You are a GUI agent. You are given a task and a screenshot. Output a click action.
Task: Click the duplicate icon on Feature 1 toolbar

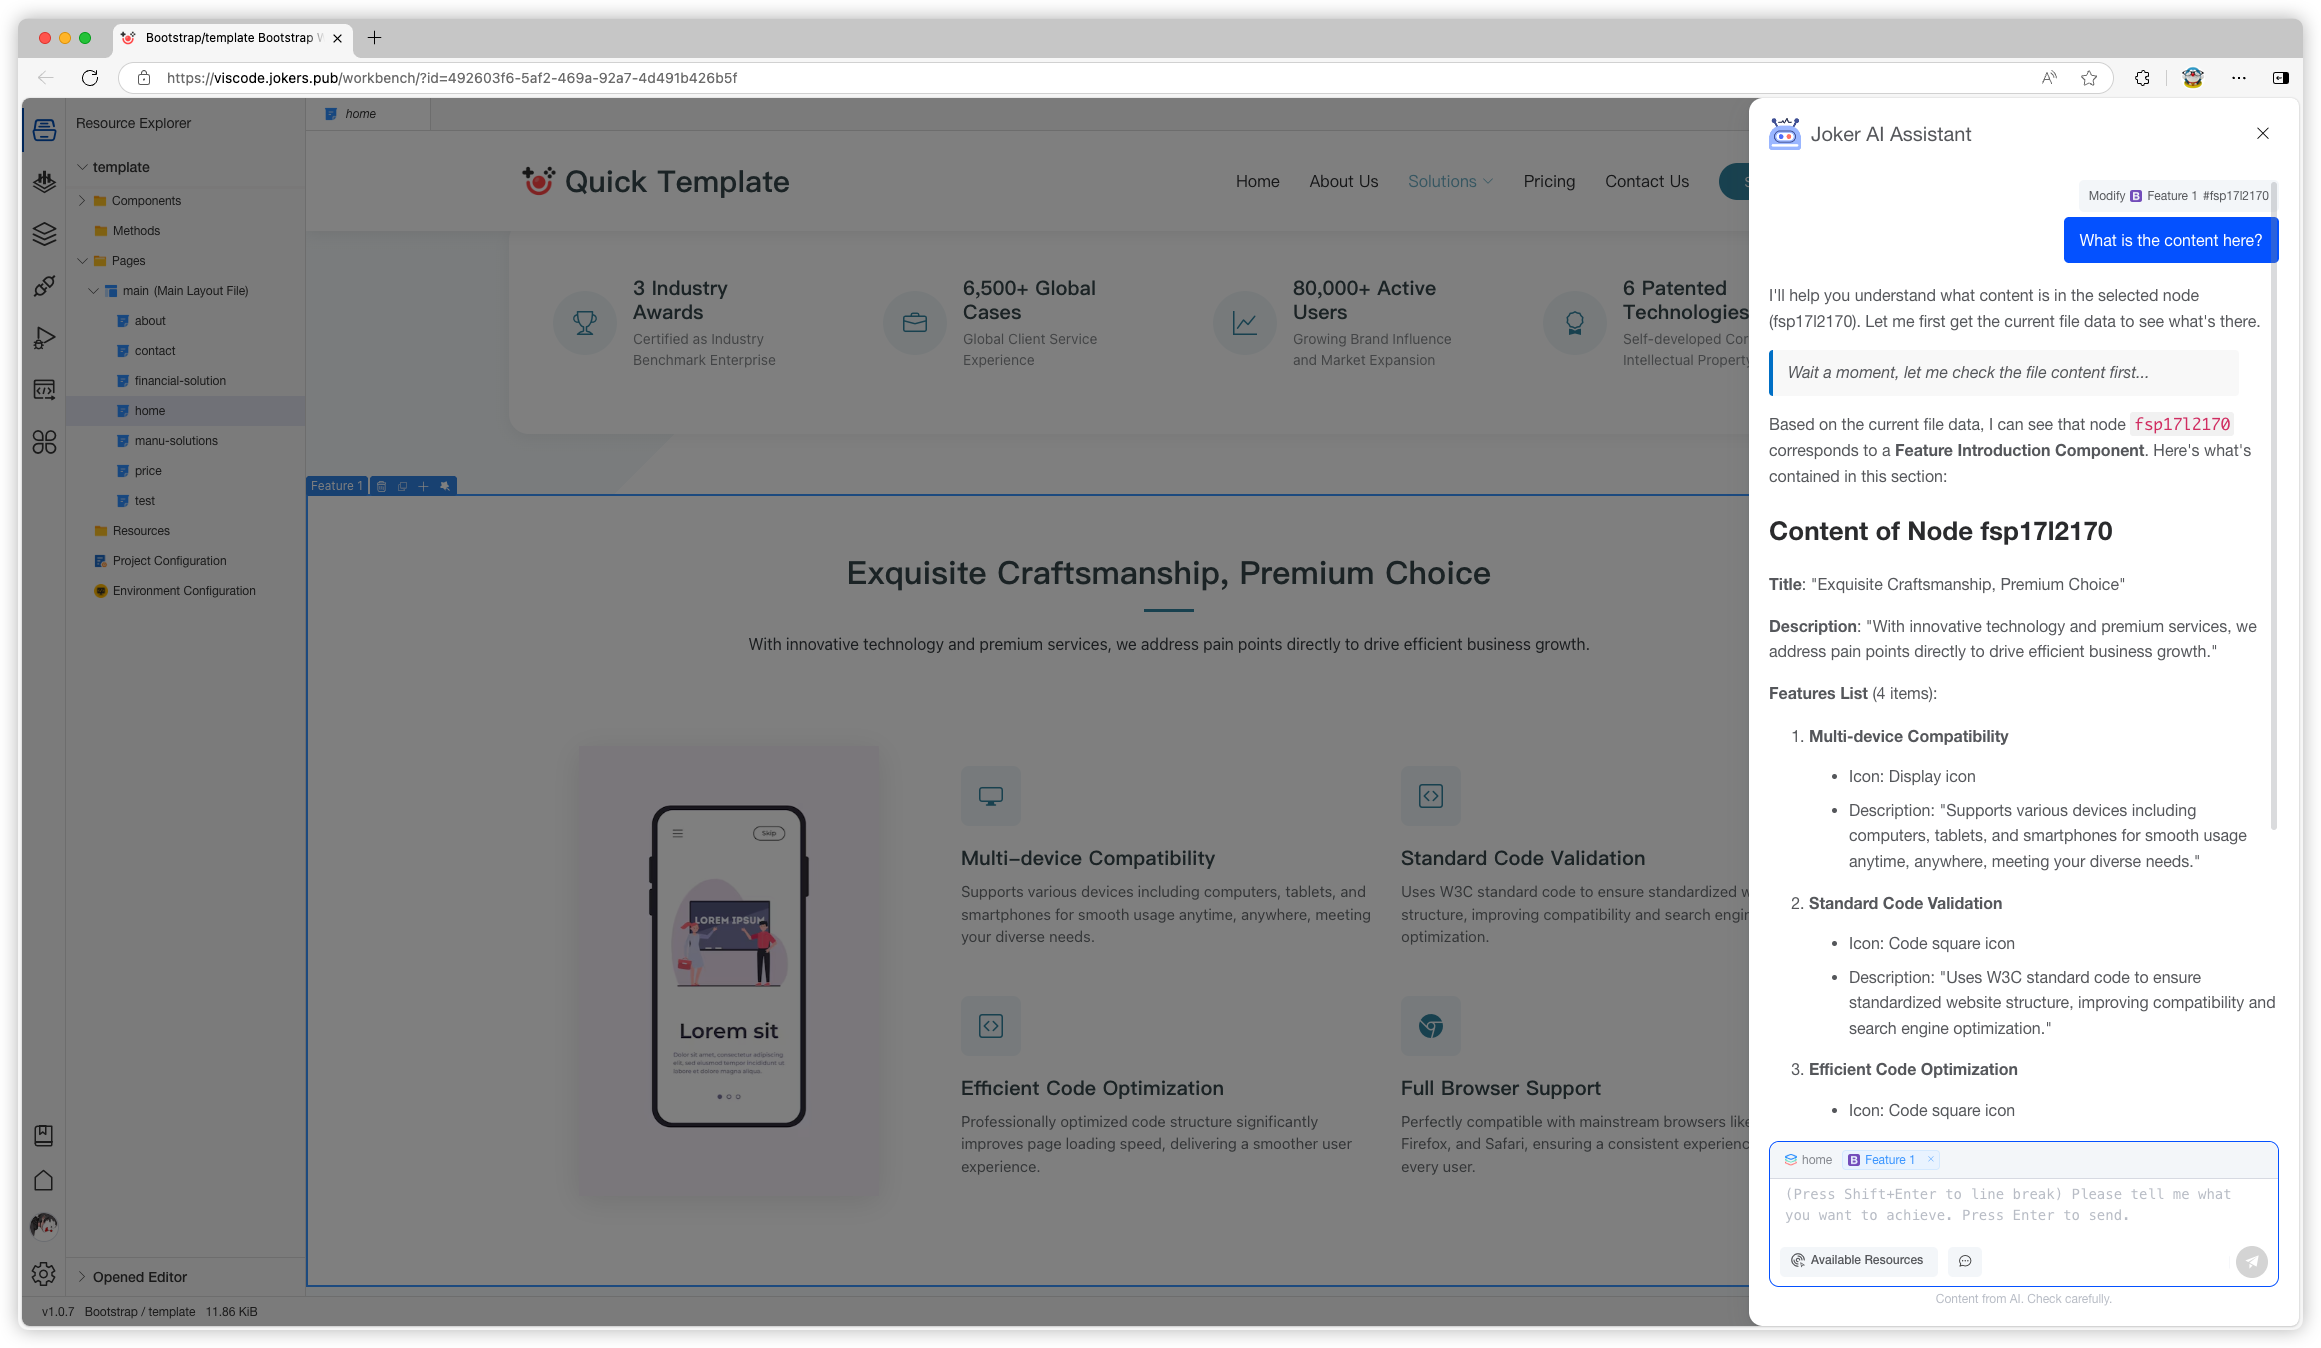coord(402,486)
